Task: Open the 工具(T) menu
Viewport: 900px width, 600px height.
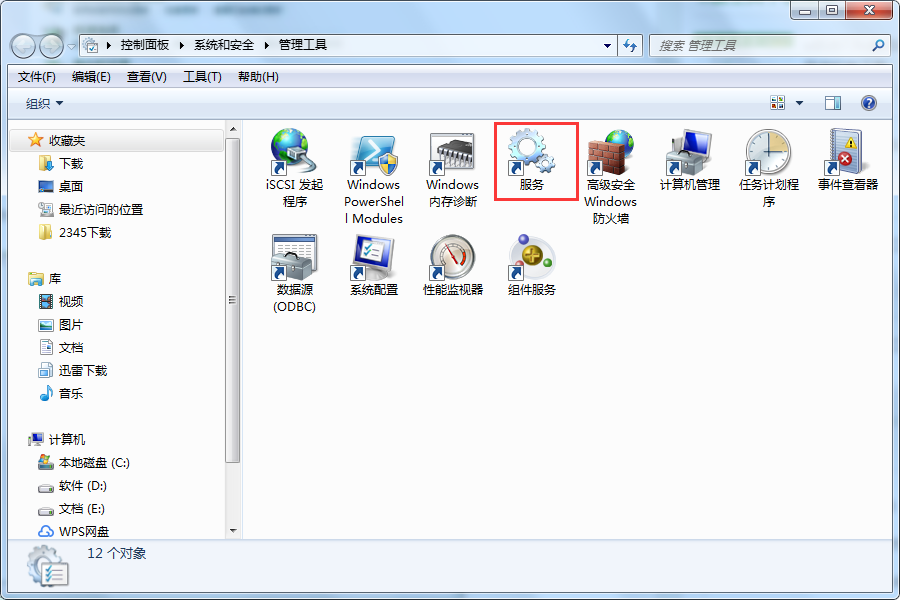Action: (x=201, y=77)
